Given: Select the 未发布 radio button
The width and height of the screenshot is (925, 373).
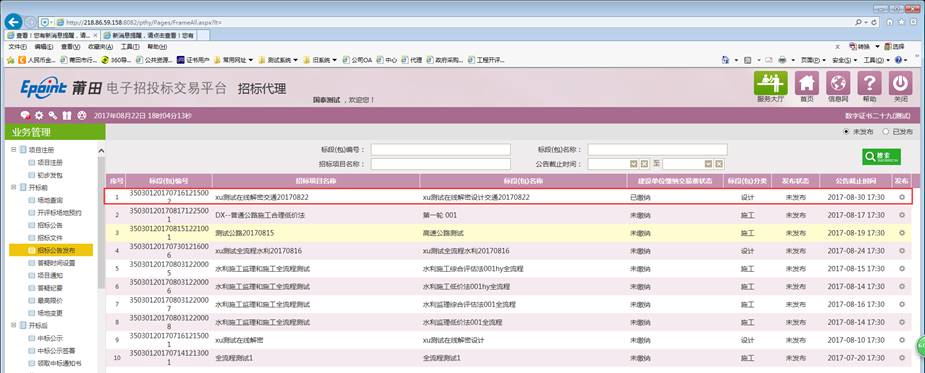Looking at the screenshot, I should coord(847,132).
